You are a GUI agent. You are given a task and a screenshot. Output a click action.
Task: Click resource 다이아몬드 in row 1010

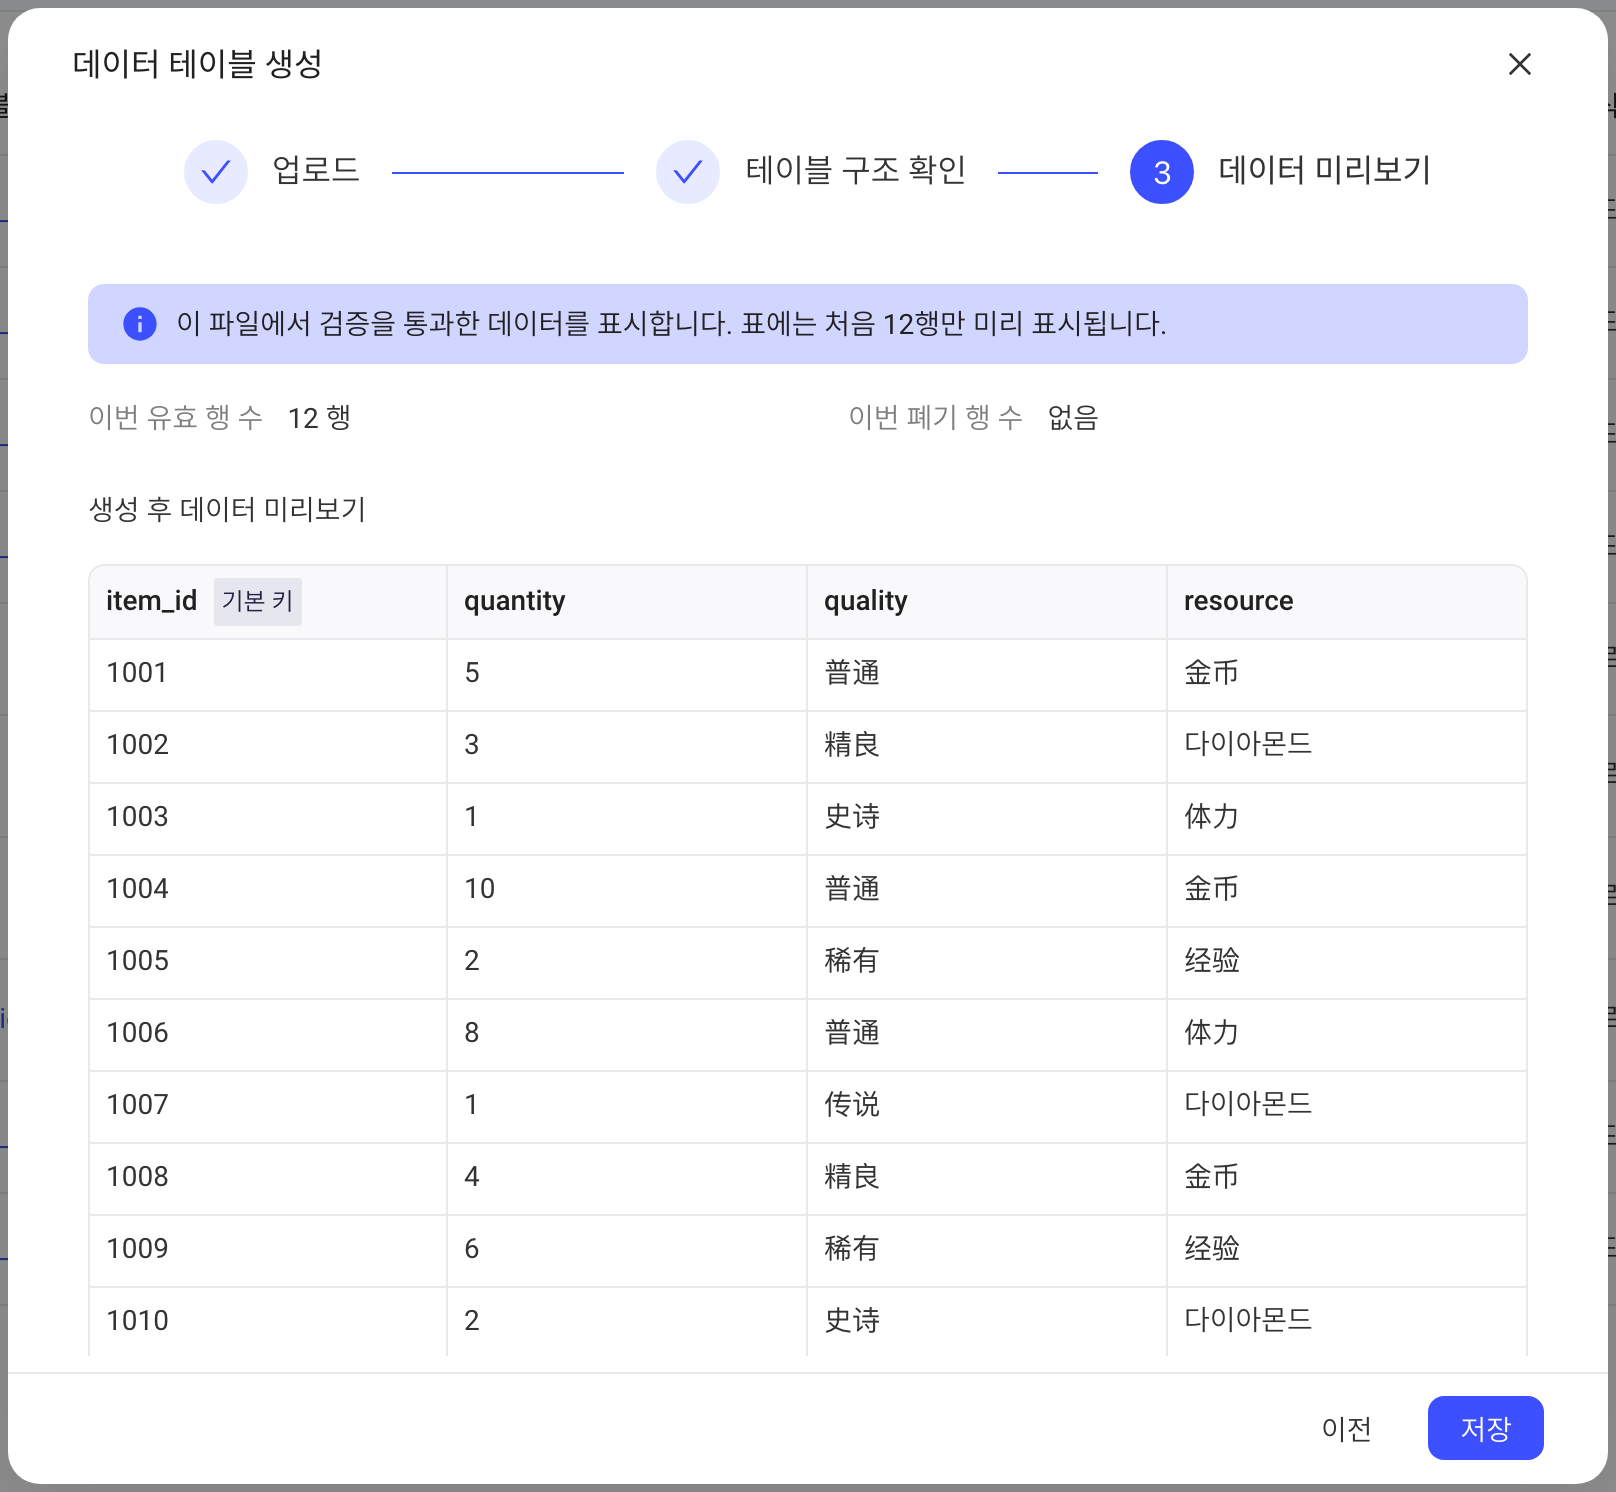coord(1248,1320)
